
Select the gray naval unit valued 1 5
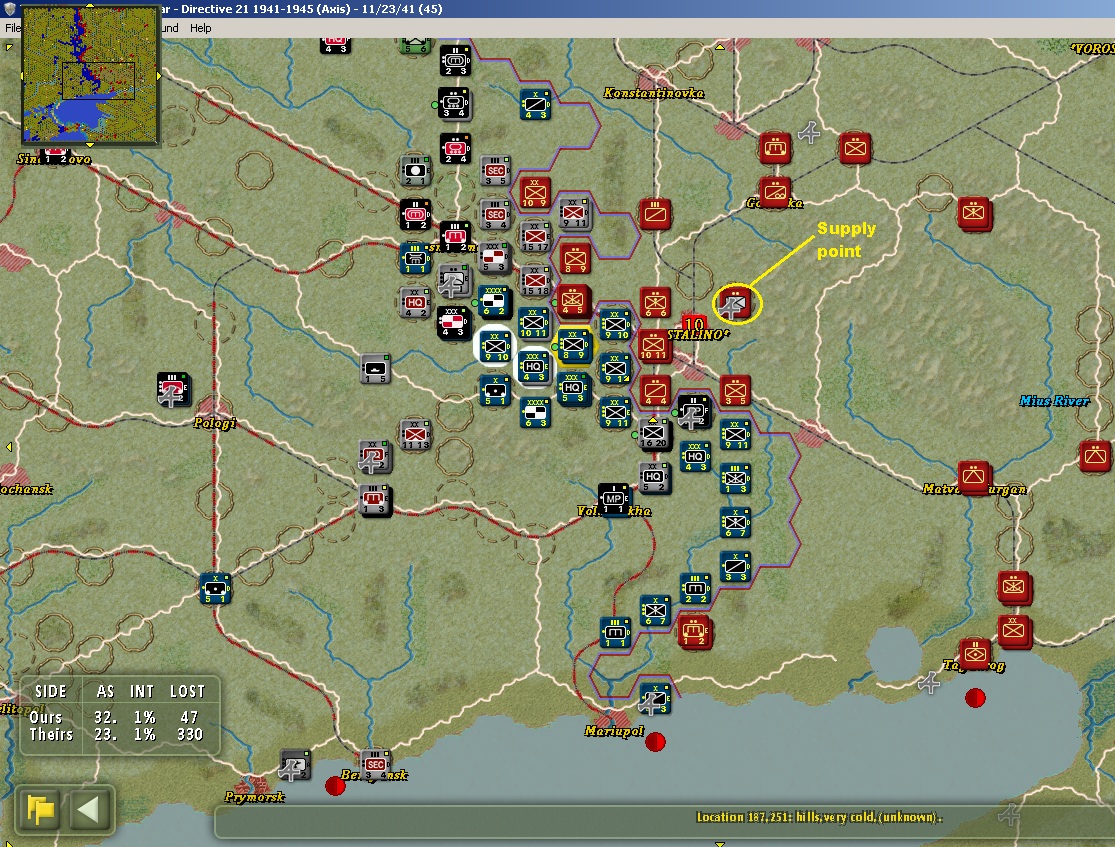pyautogui.click(x=375, y=369)
